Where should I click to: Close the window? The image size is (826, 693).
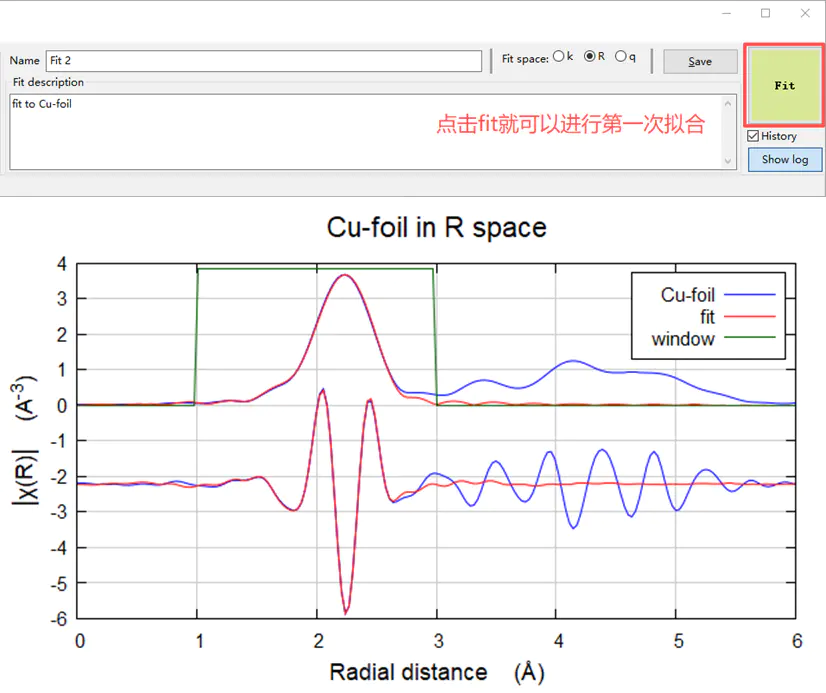805,13
